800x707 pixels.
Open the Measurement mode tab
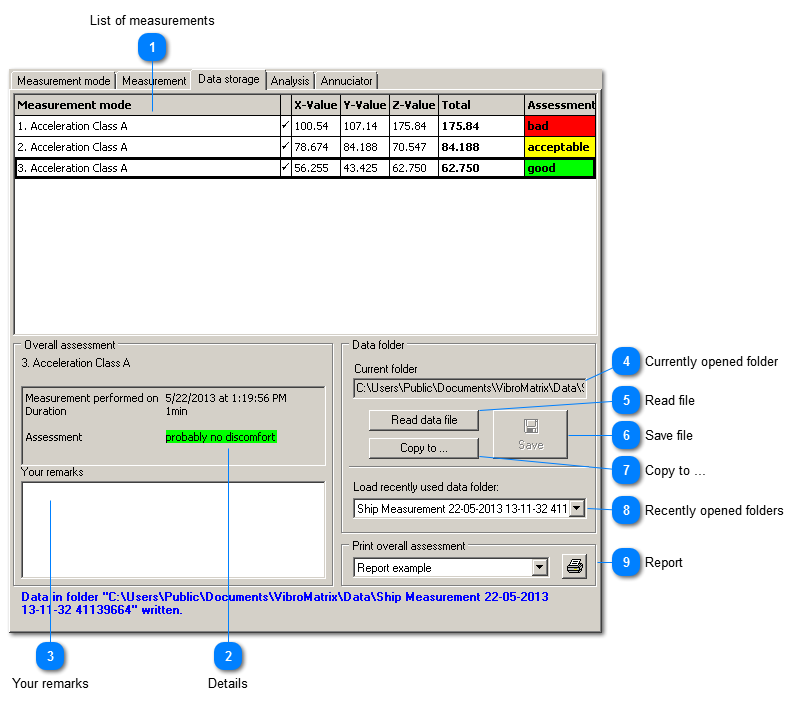pos(64,81)
